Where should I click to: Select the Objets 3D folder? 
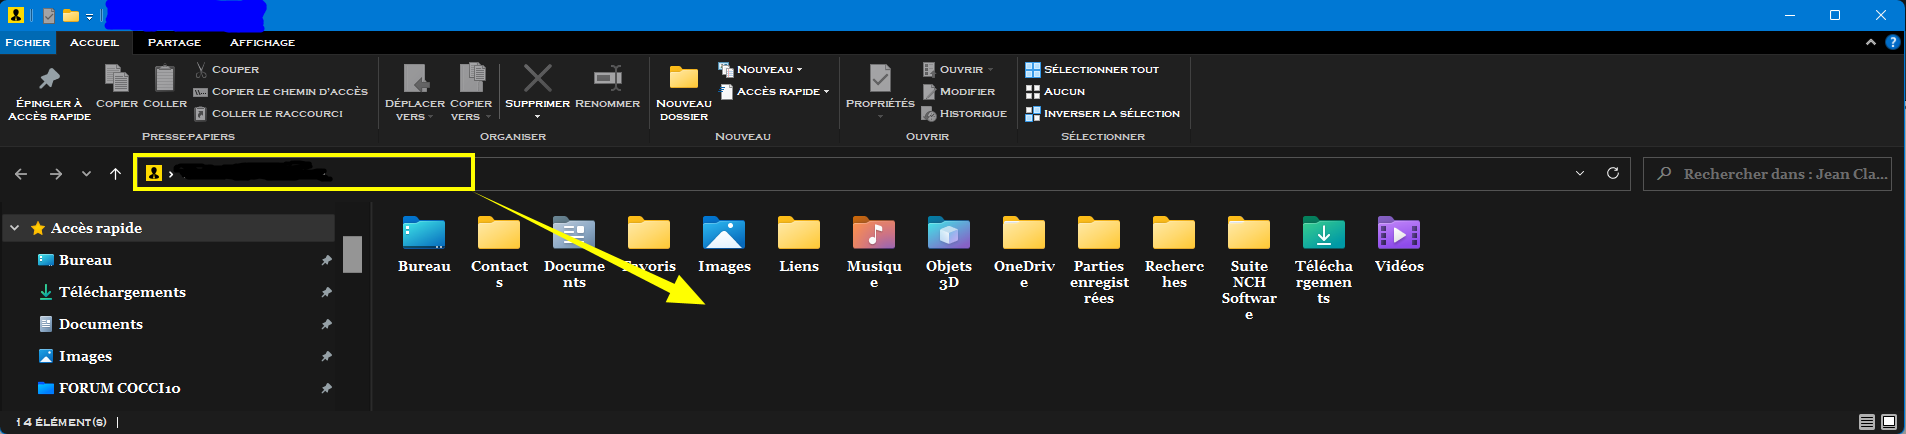949,251
